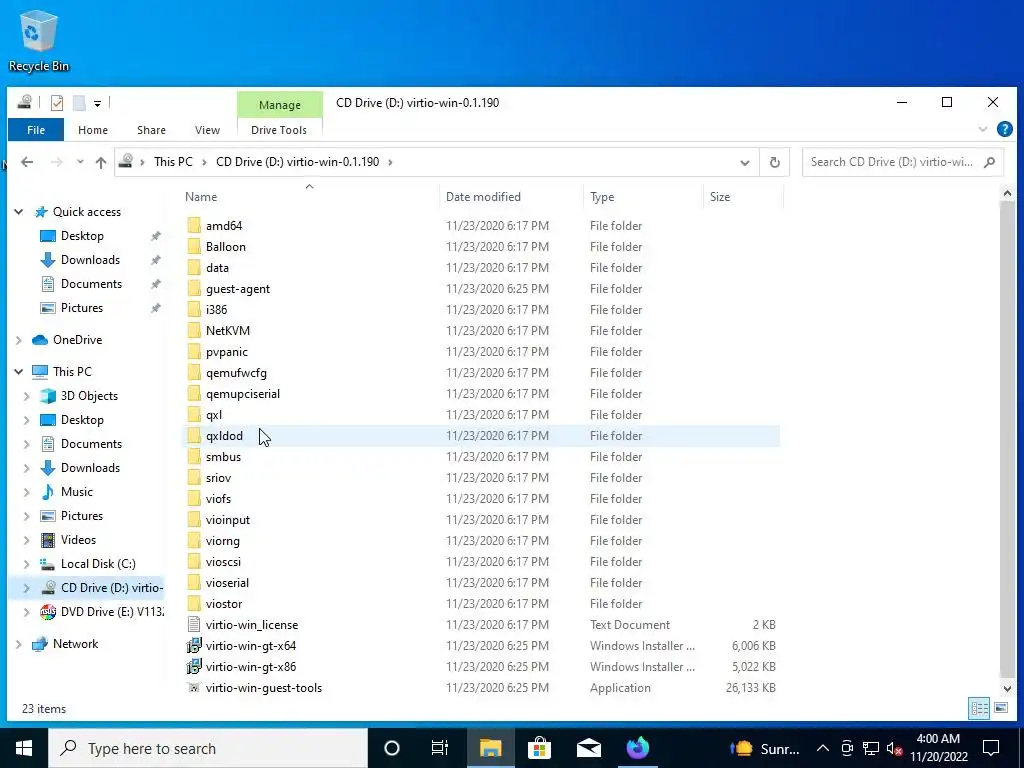Screen dimensions: 1024x768
Task: Open the notification center icon
Action: [991, 748]
